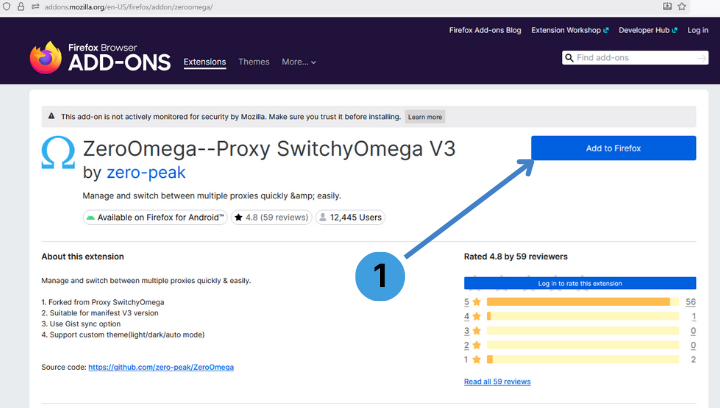Click the page install icon beside the bookmark star
The width and height of the screenshot is (720, 408).
tap(667, 6)
